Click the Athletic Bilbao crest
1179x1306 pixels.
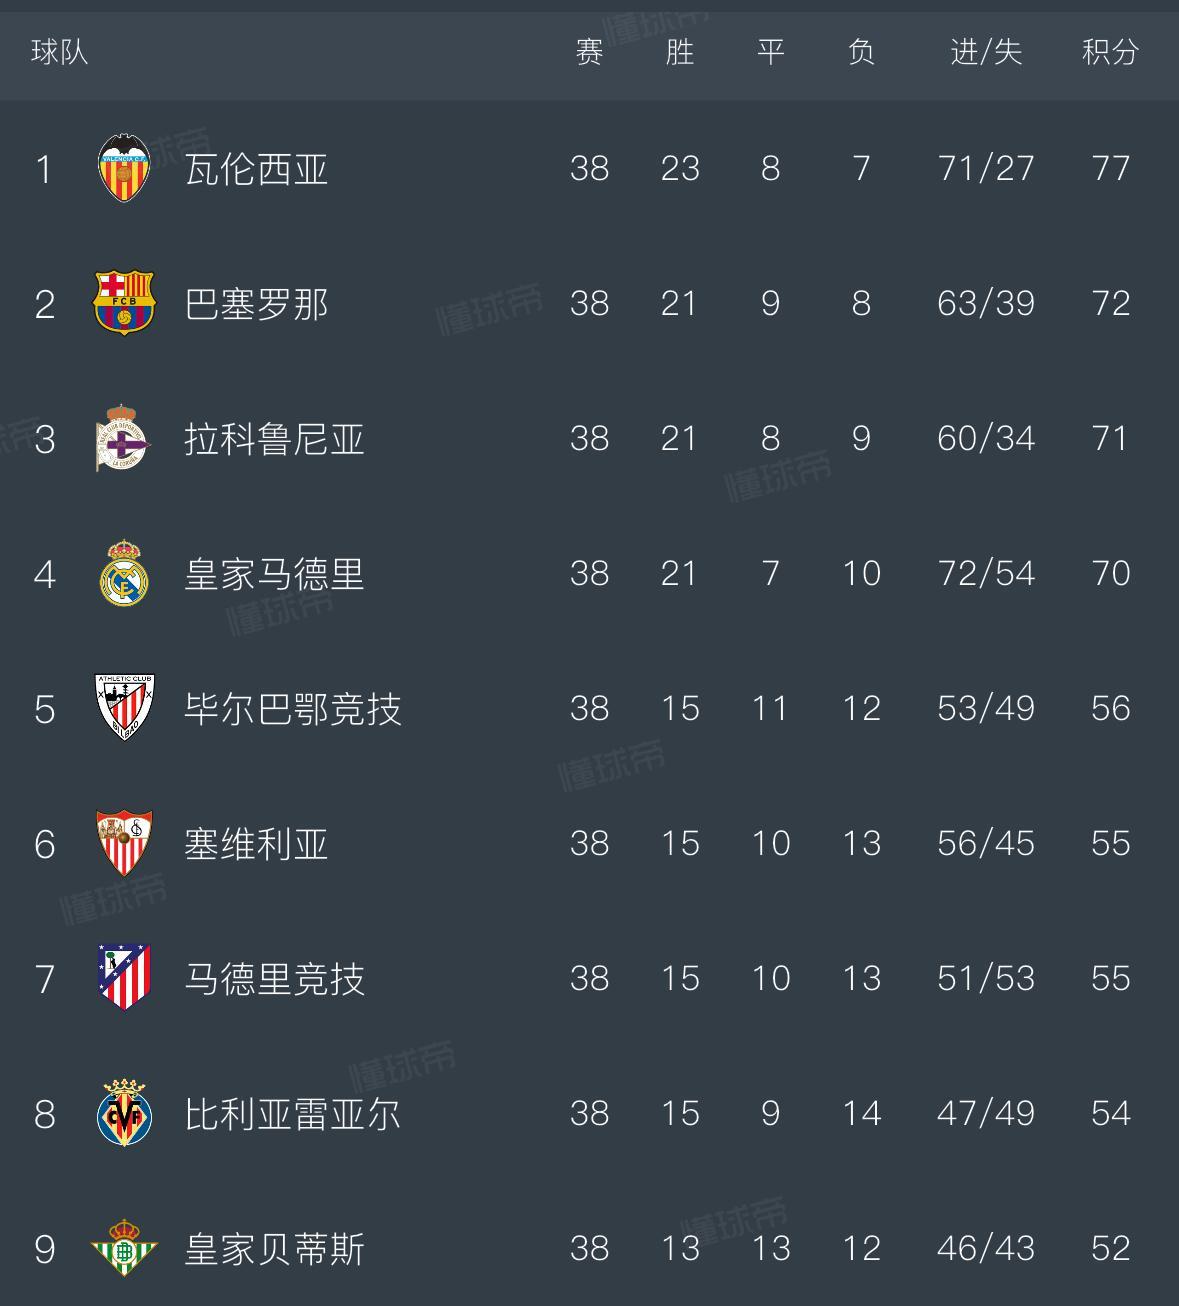click(124, 708)
